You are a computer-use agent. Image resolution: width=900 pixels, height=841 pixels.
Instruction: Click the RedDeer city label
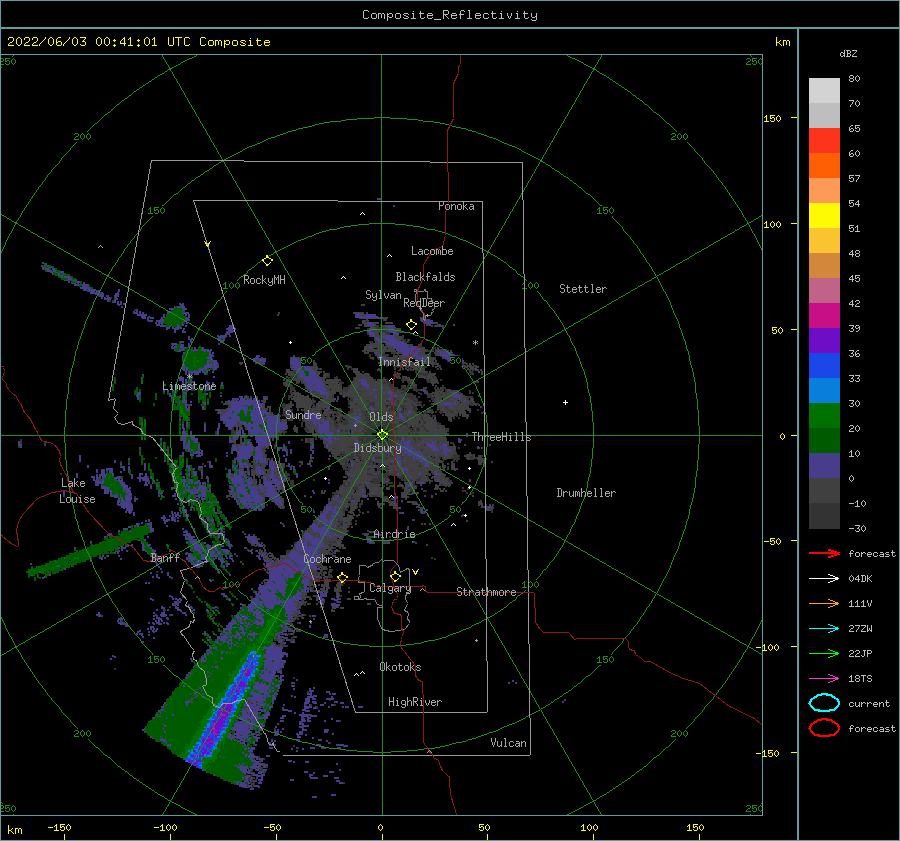pos(424,303)
